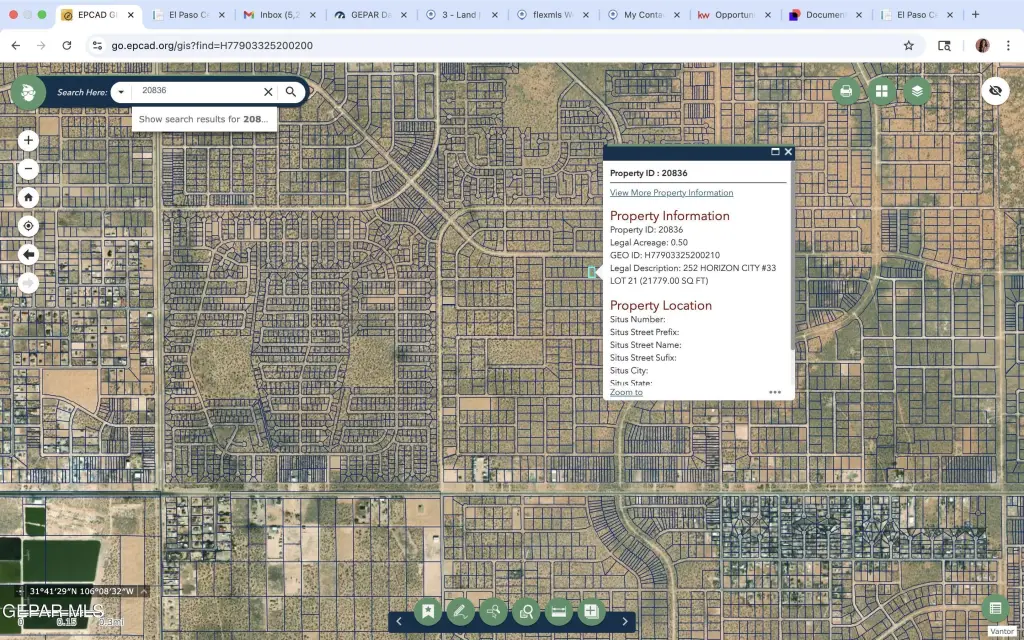The height and width of the screenshot is (640, 1024).
Task: Open the popup three-dots actions menu
Action: click(775, 392)
